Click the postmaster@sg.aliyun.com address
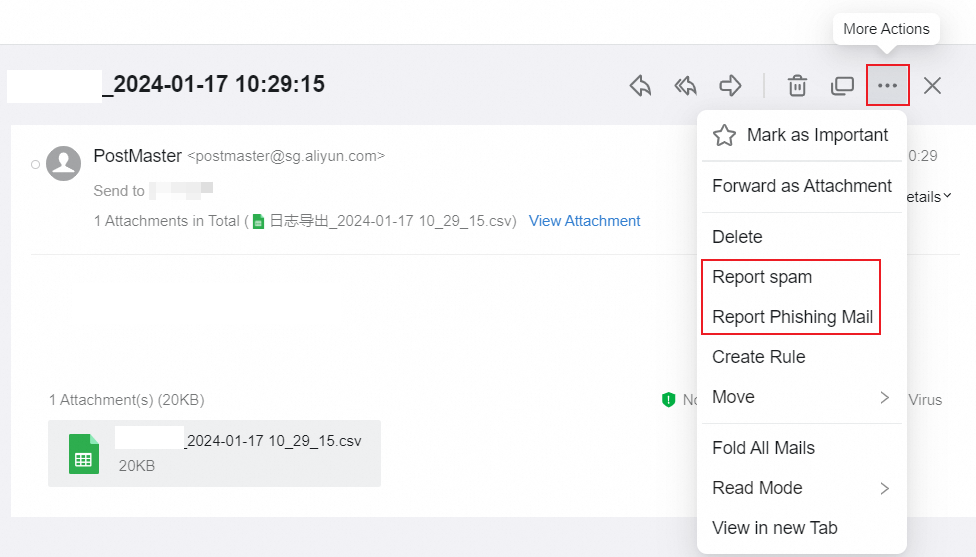The width and height of the screenshot is (976, 557). tap(286, 156)
